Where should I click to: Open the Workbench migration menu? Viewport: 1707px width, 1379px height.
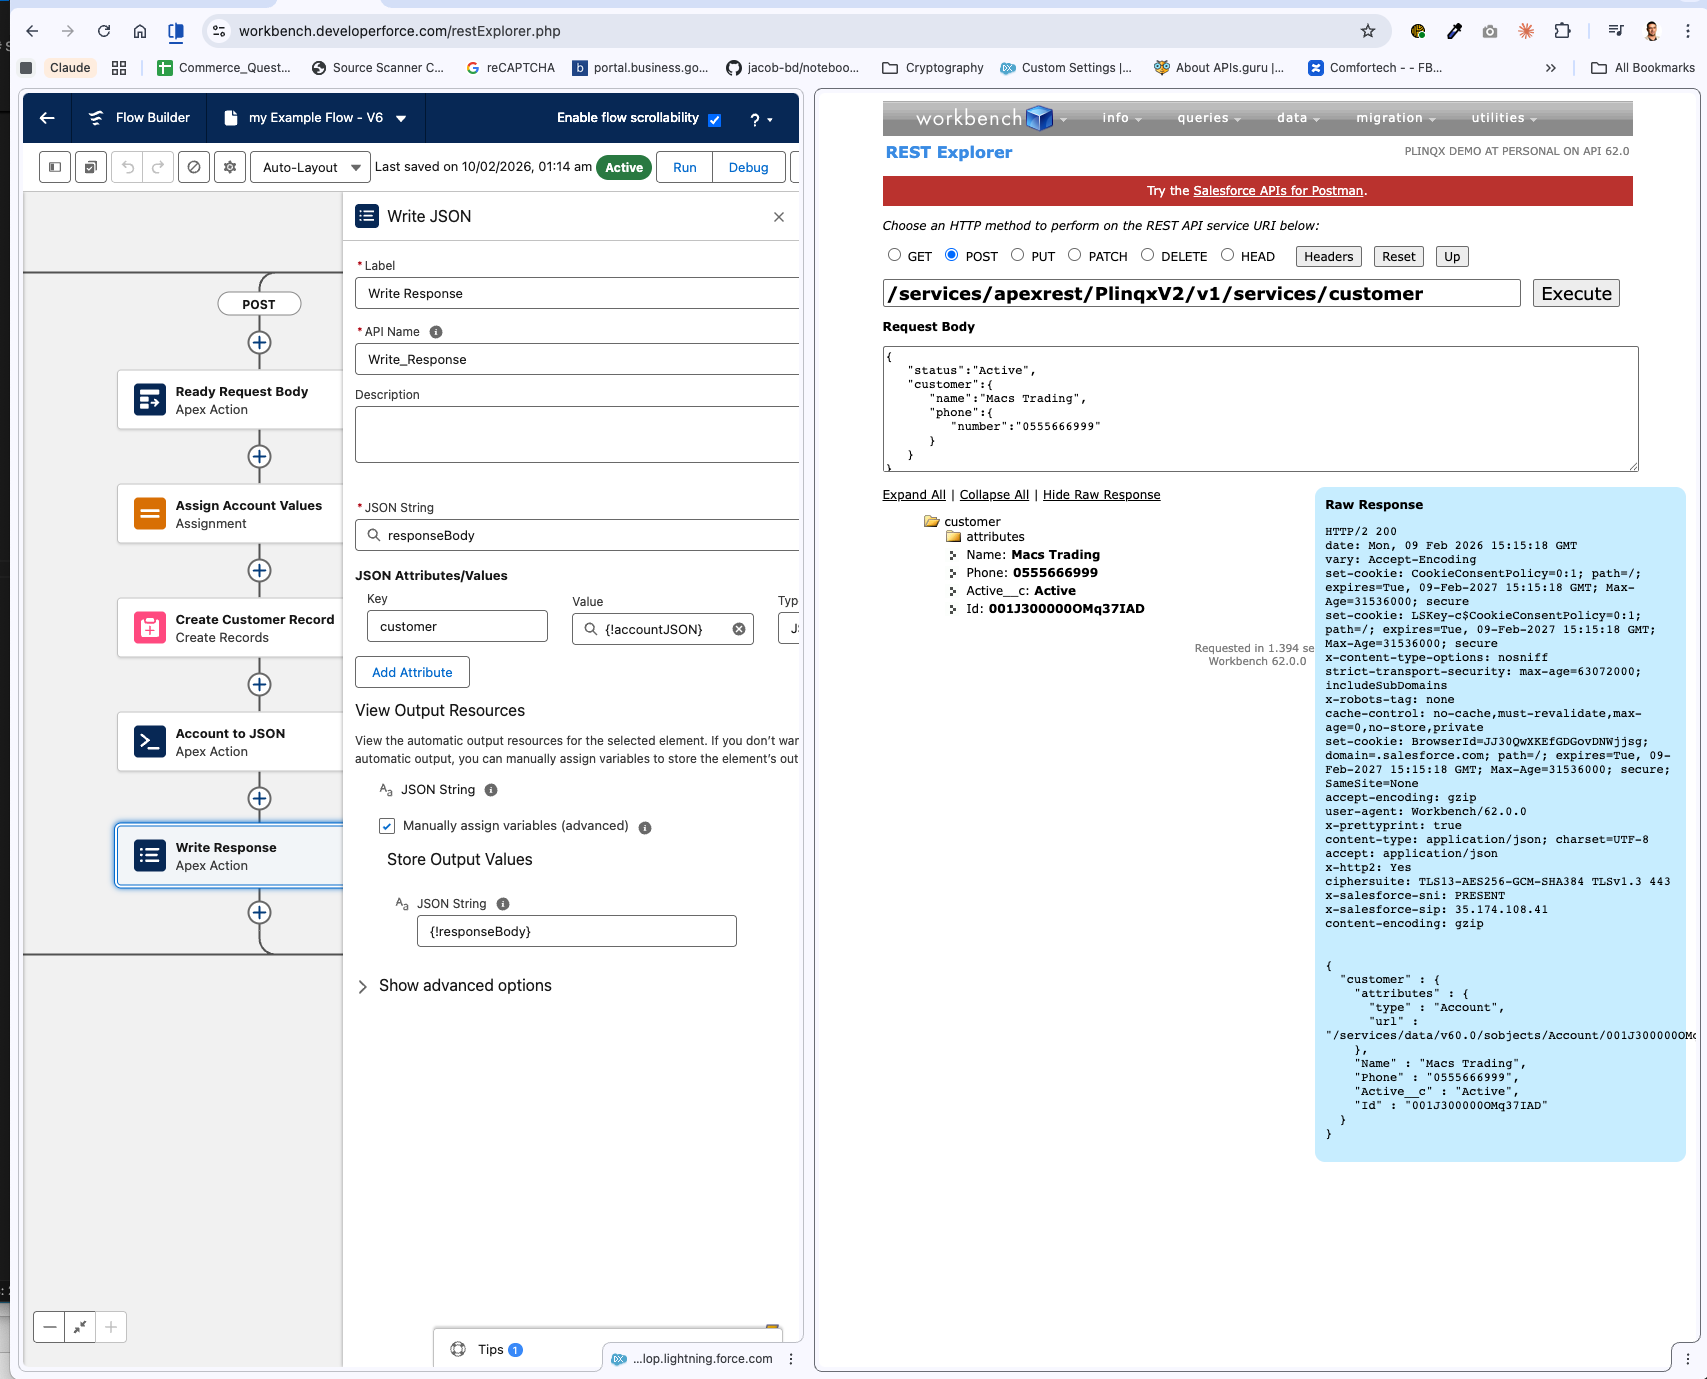click(x=1395, y=118)
